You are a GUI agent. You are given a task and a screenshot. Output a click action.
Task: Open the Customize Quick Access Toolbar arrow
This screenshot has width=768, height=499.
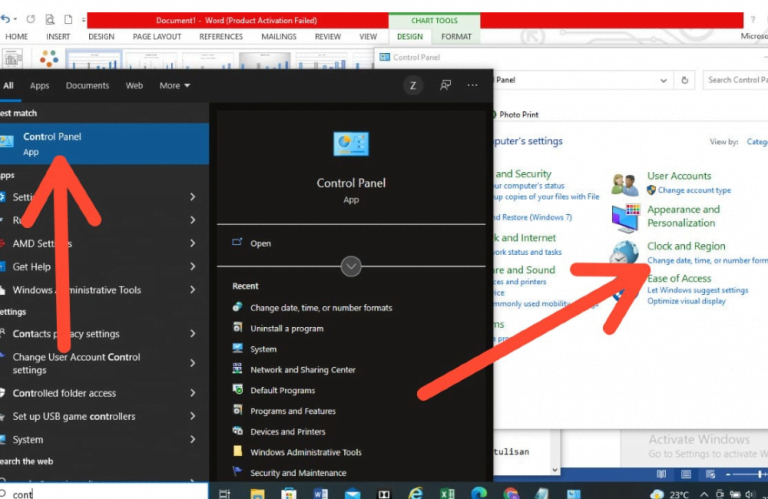[x=83, y=20]
